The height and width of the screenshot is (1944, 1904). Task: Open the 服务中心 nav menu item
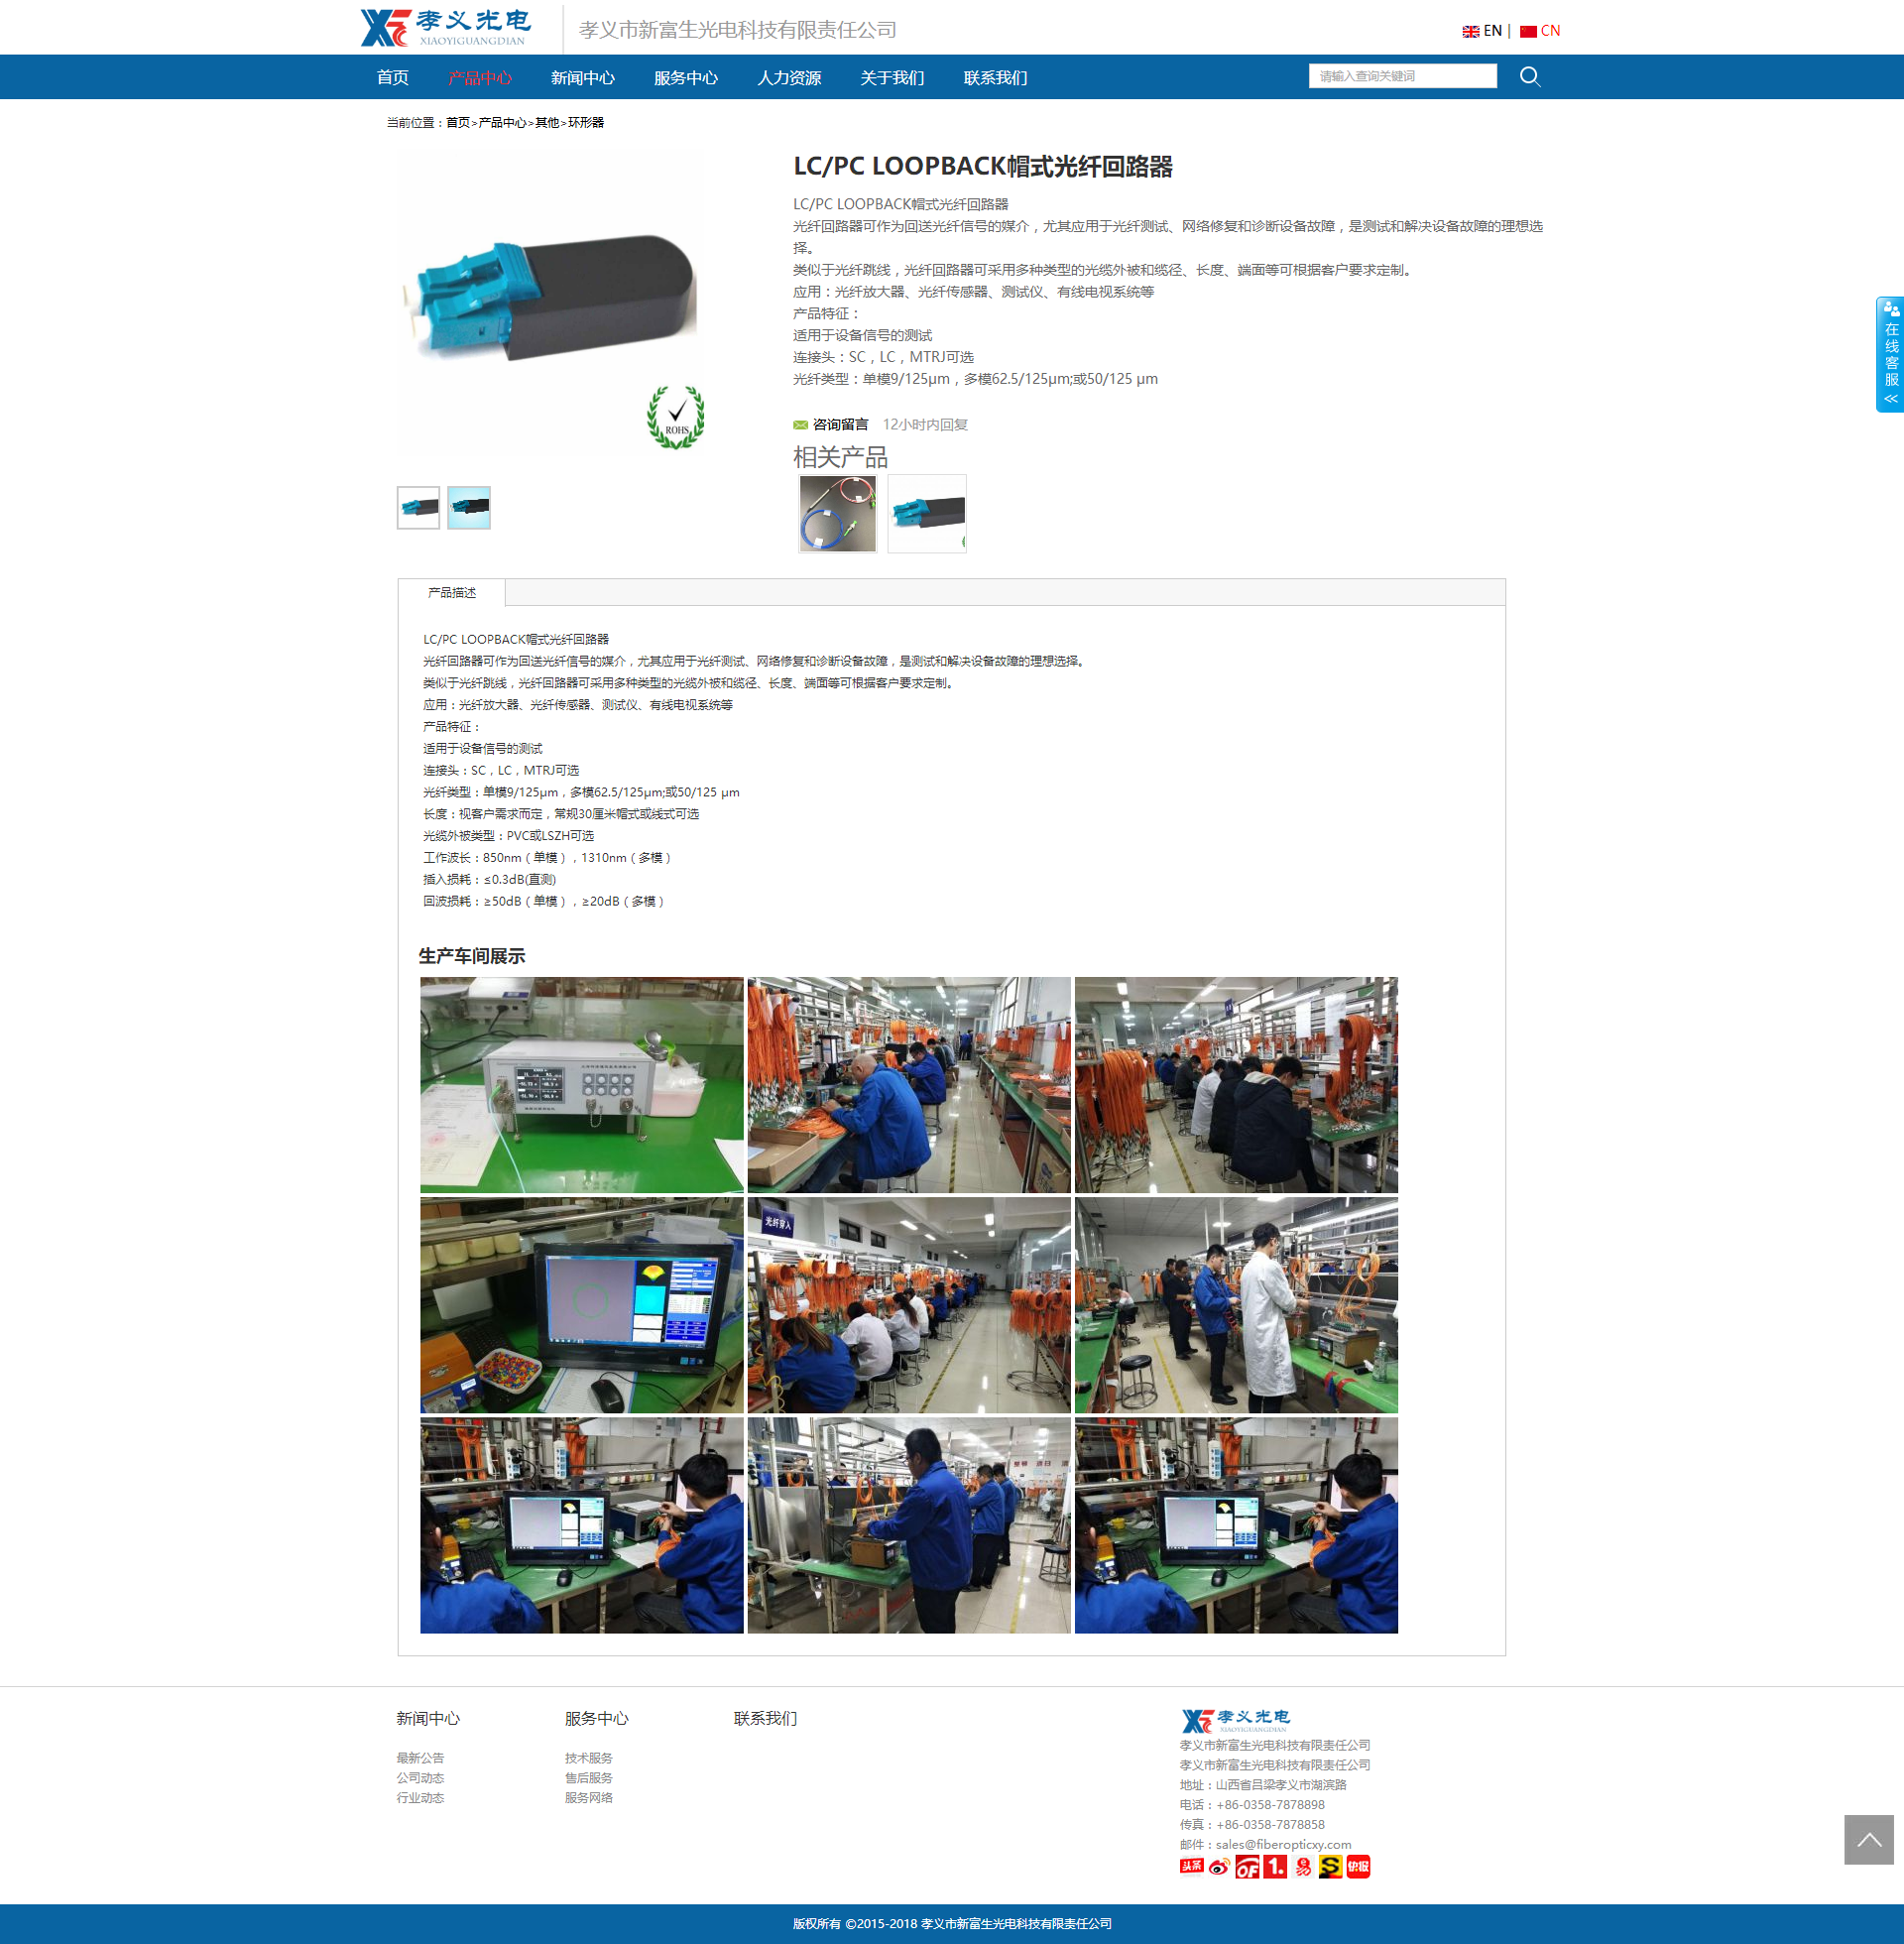pyautogui.click(x=686, y=77)
